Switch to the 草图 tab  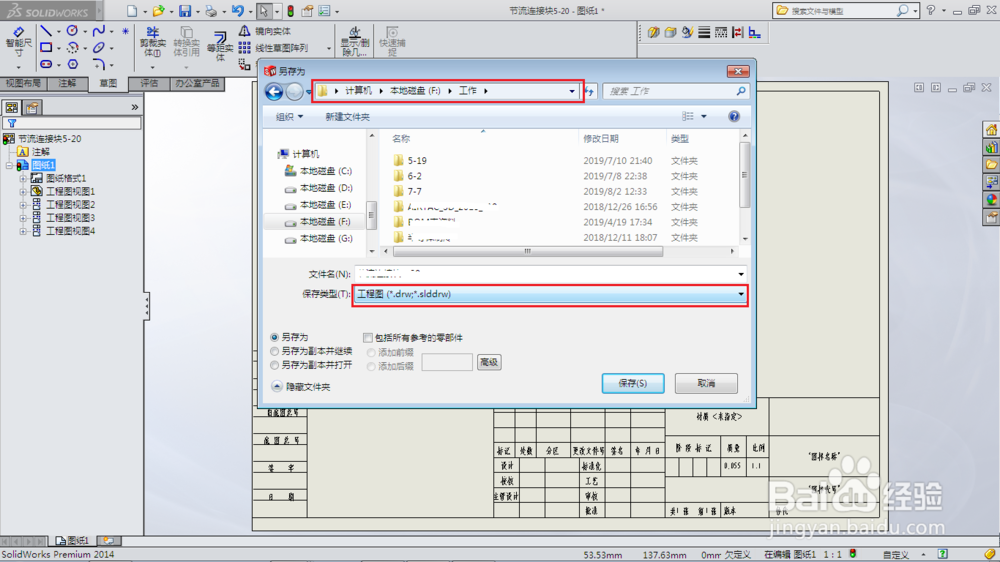[108, 84]
